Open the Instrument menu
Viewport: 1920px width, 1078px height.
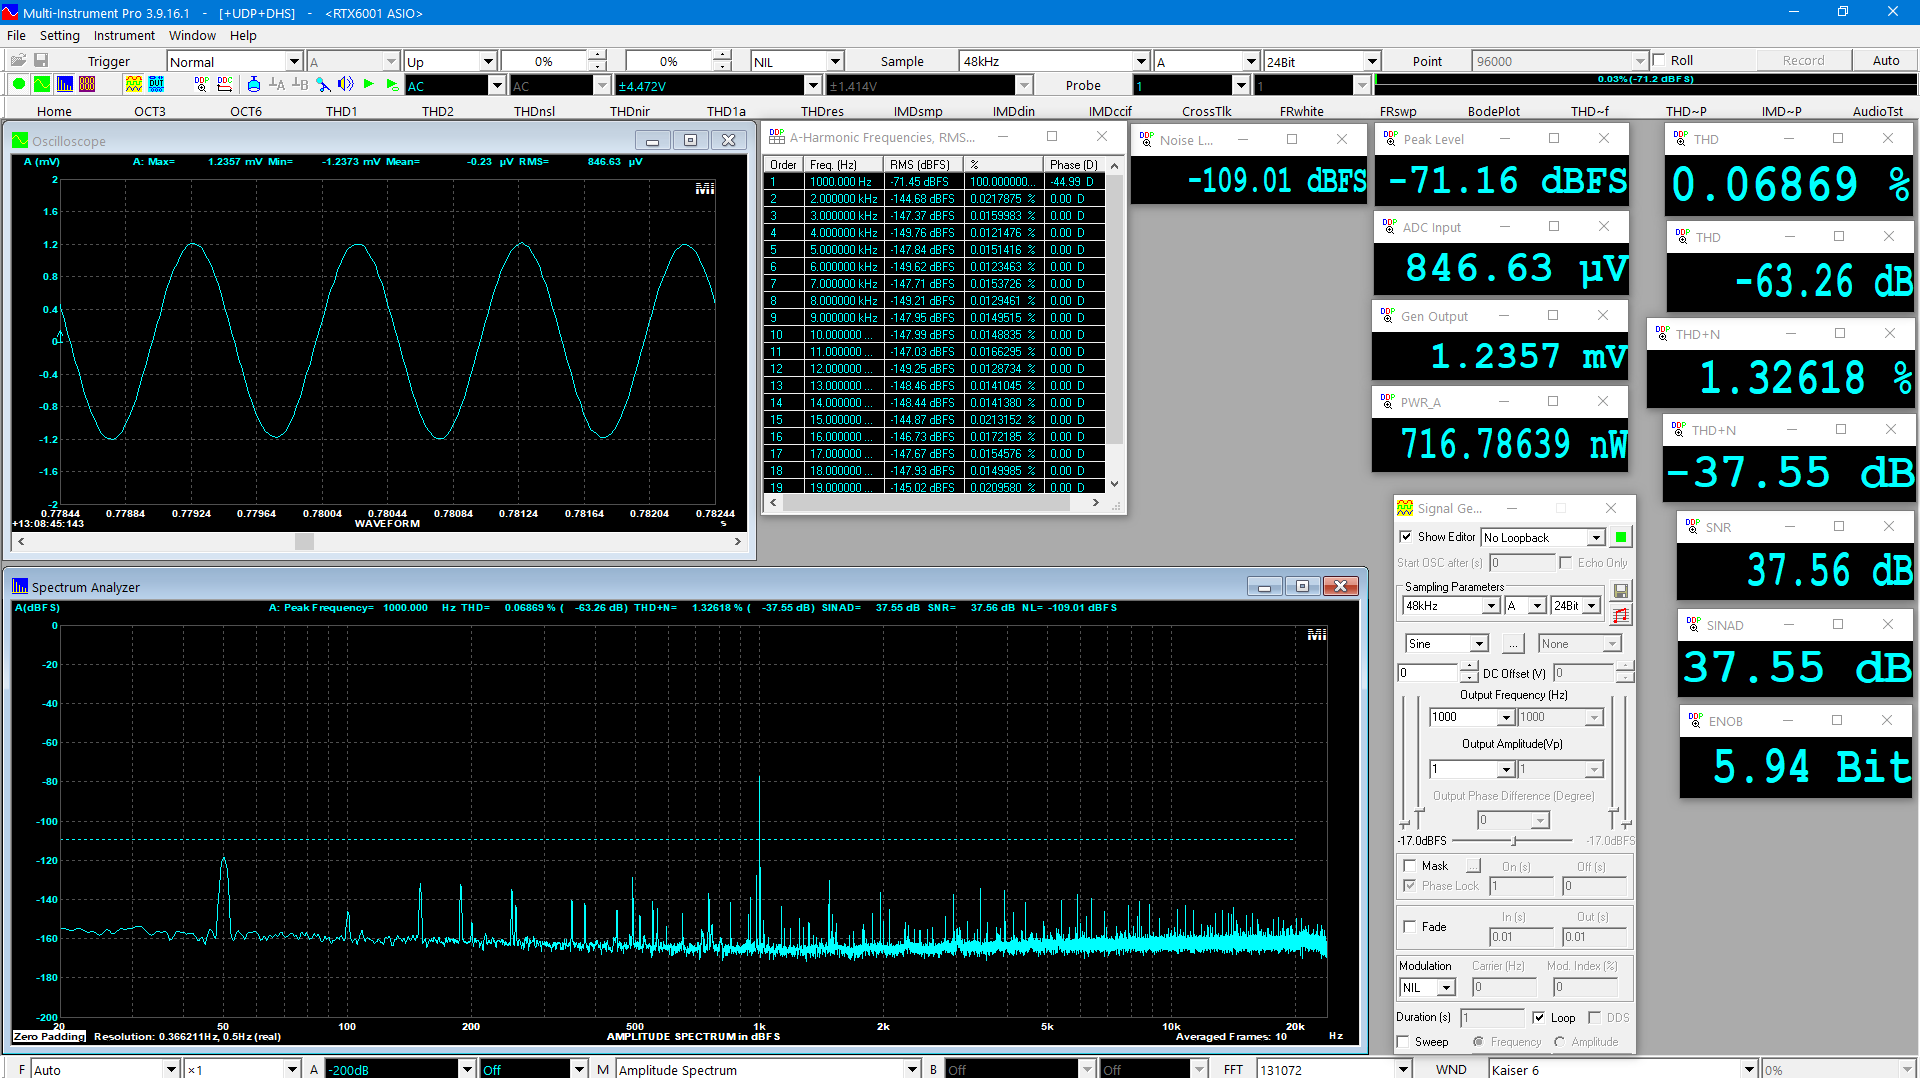coord(124,35)
